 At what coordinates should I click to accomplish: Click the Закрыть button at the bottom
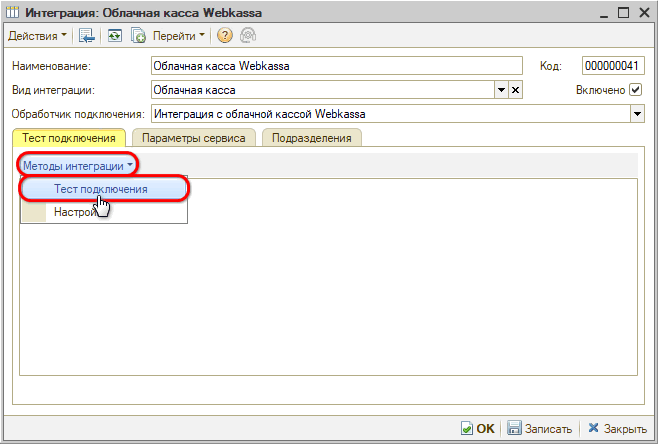(x=617, y=428)
